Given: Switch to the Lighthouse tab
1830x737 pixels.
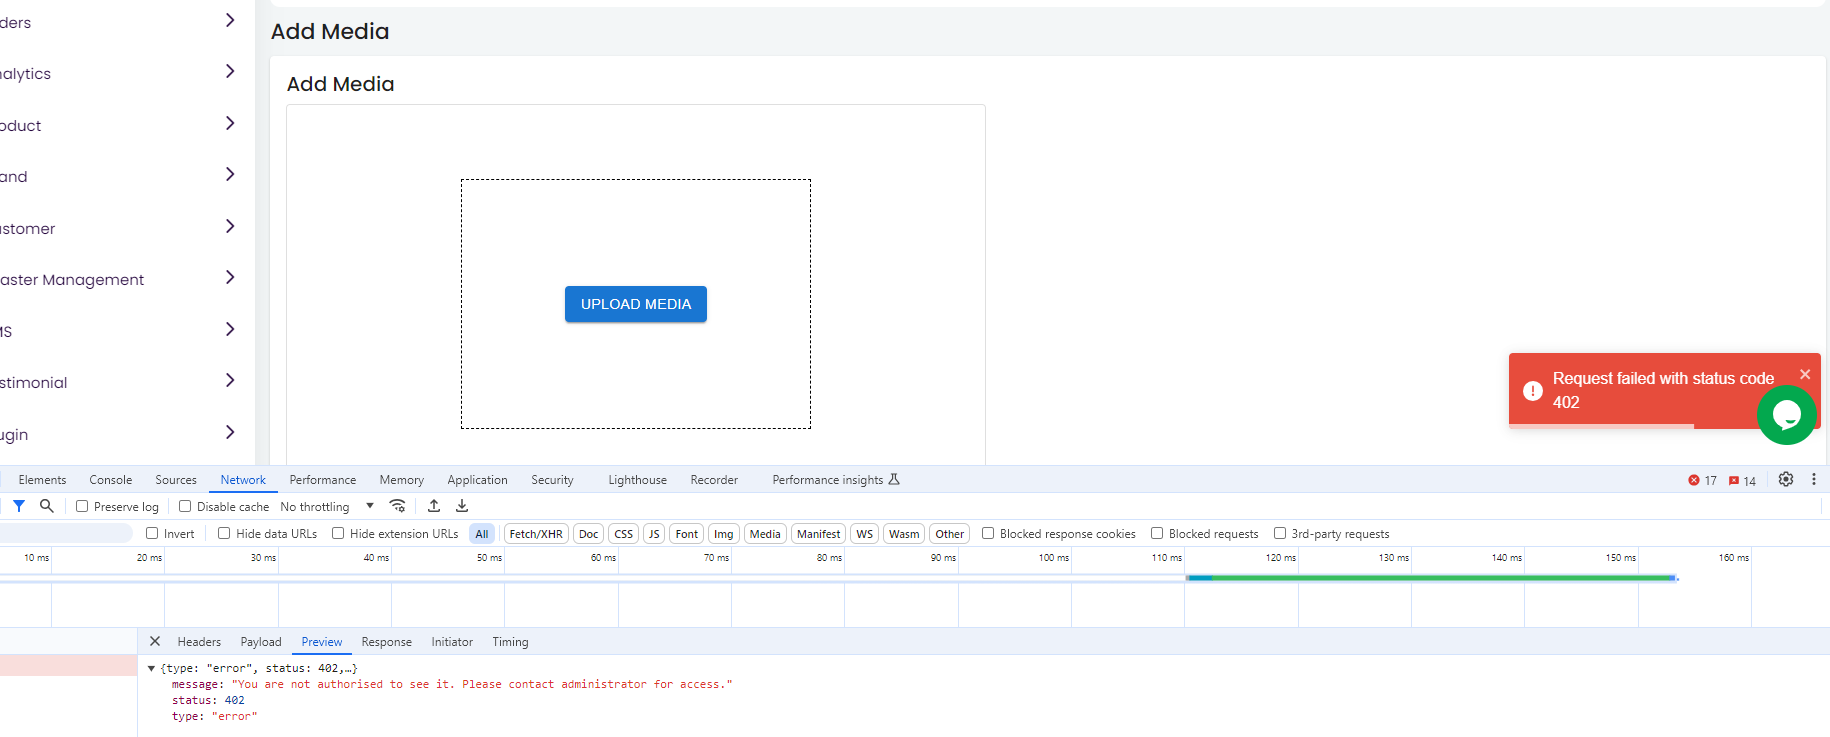Looking at the screenshot, I should [x=637, y=480].
